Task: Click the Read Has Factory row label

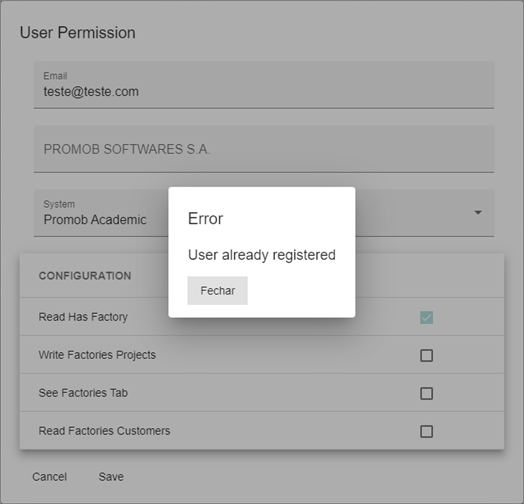Action: point(83,317)
